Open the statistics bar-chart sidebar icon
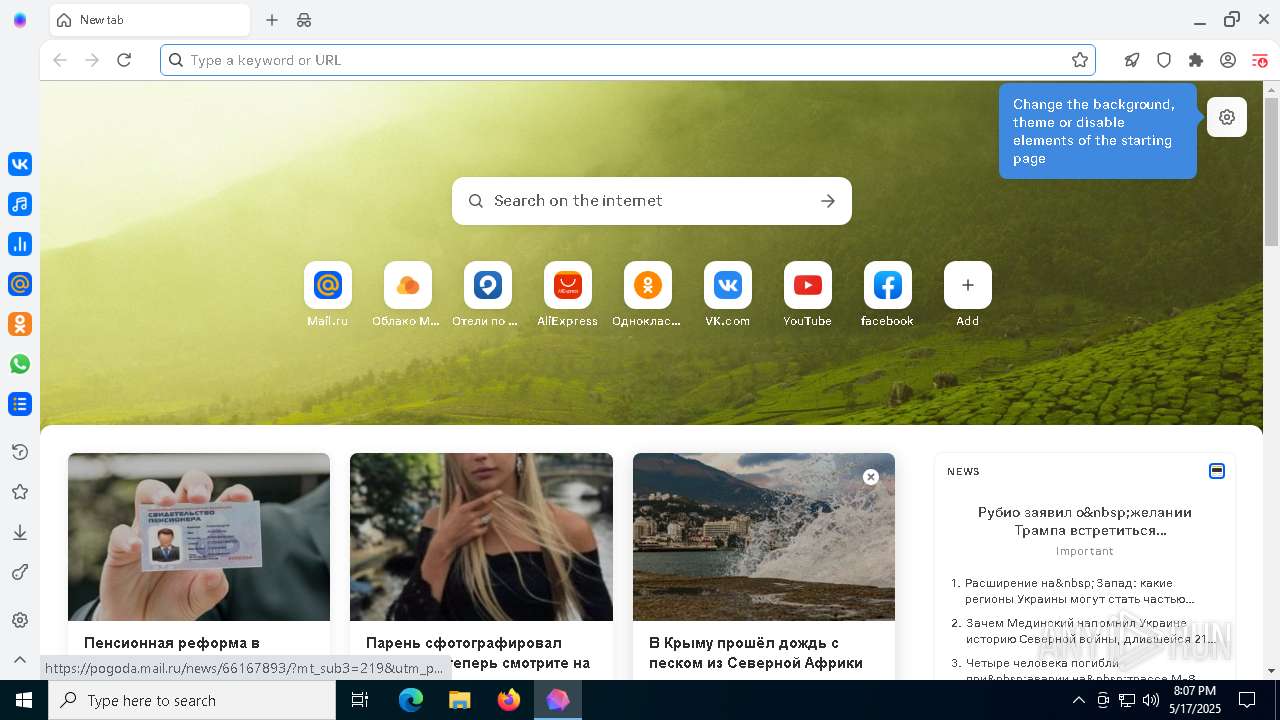1280x720 pixels. [x=20, y=244]
